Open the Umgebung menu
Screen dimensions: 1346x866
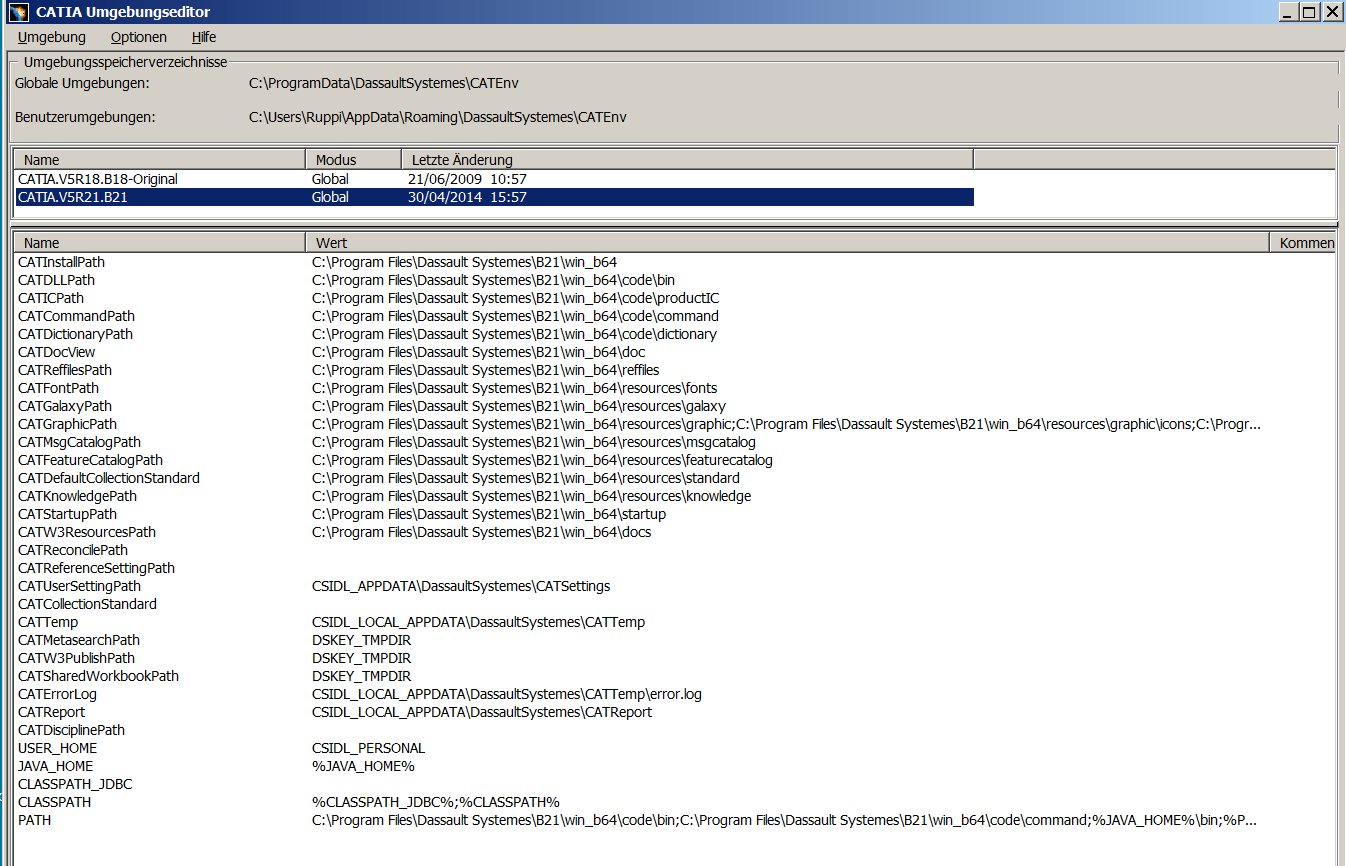pyautogui.click(x=52, y=37)
